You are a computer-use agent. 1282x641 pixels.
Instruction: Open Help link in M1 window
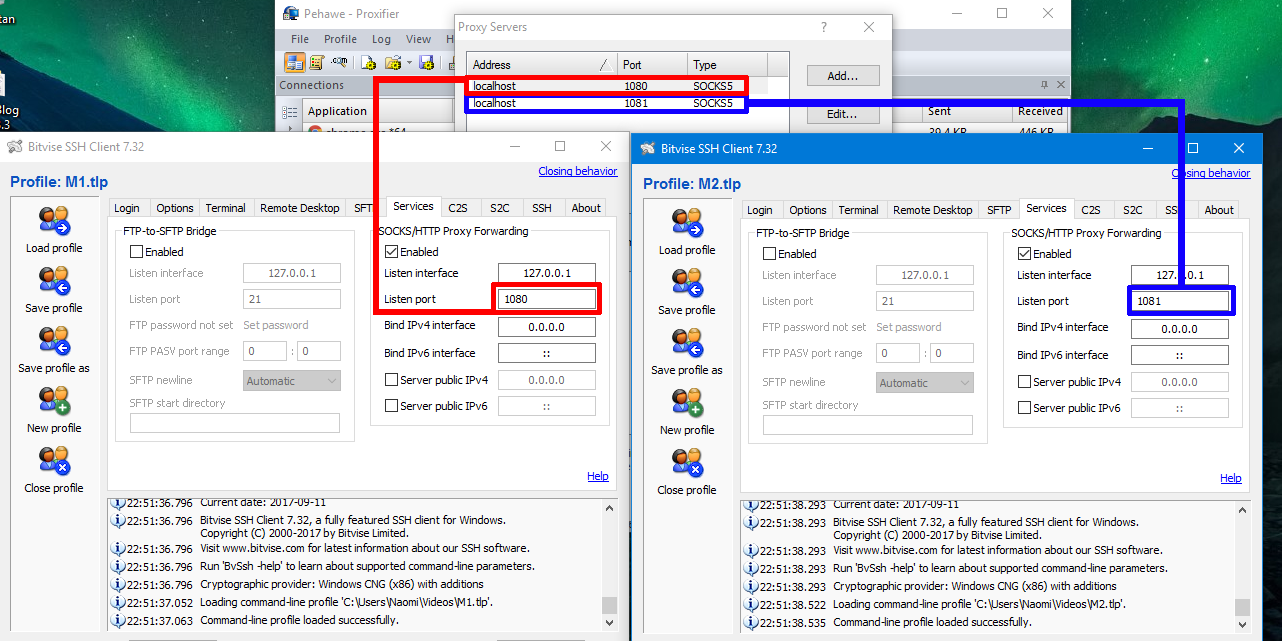tap(598, 476)
